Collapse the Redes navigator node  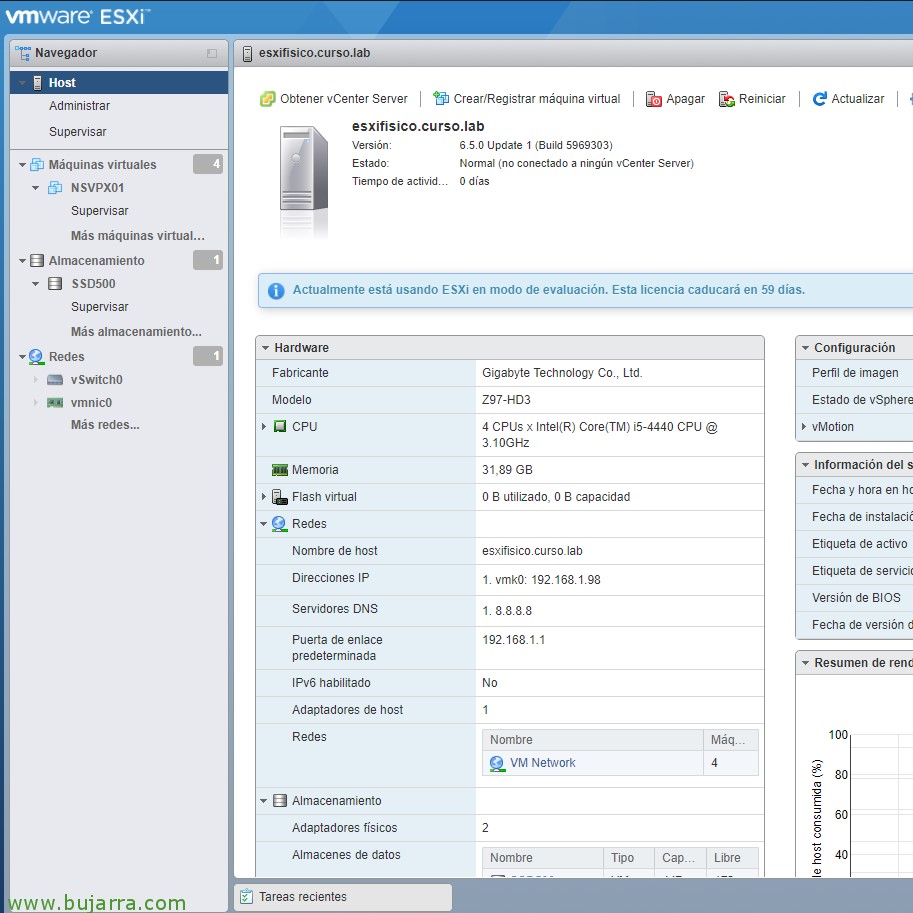(x=22, y=357)
